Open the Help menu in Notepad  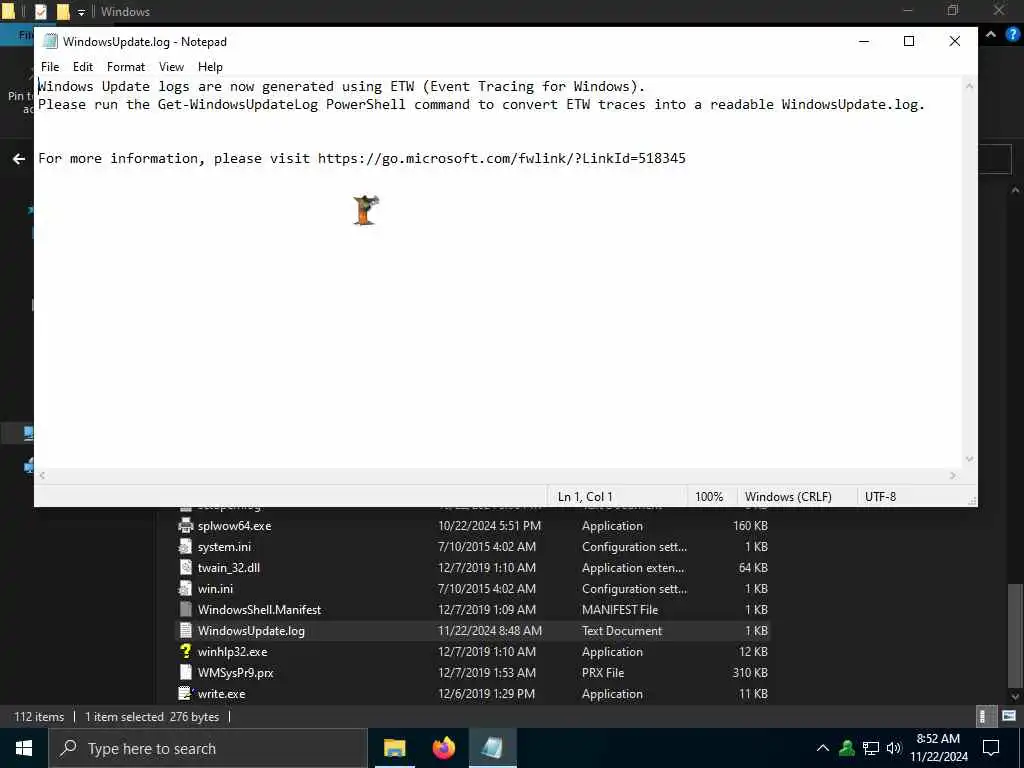(x=210, y=67)
